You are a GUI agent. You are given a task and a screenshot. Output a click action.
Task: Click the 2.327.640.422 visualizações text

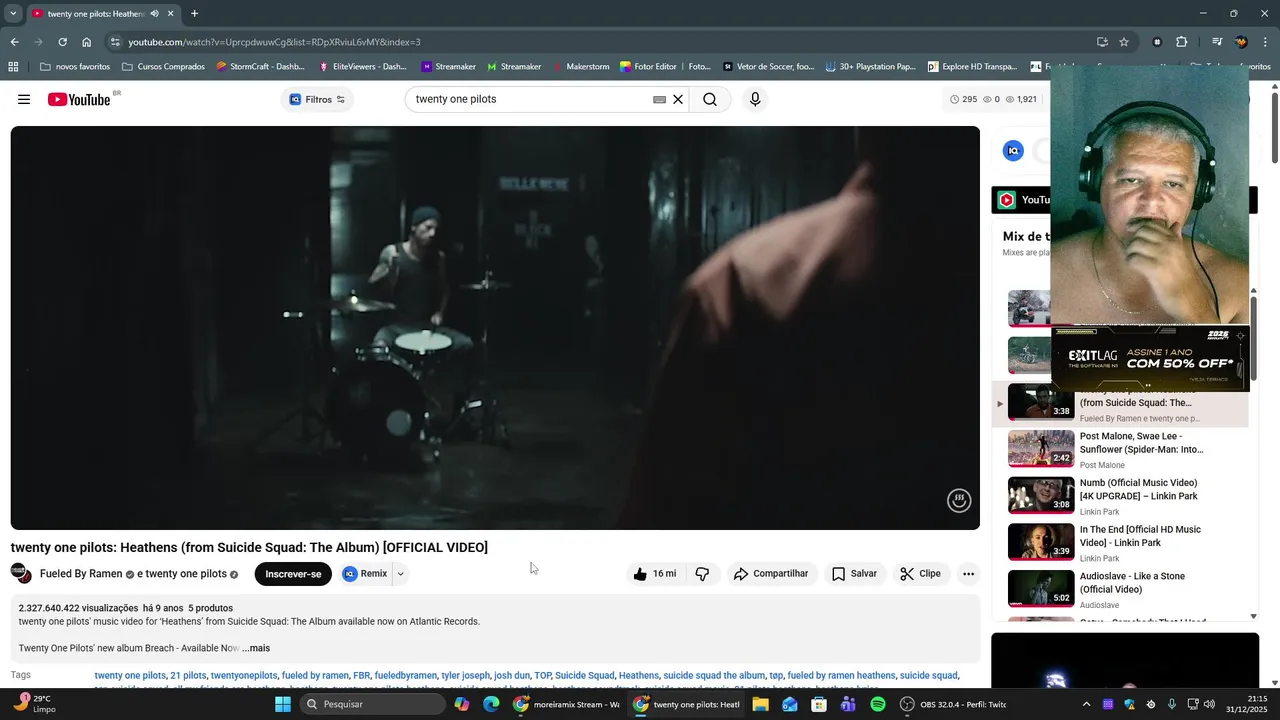(x=78, y=608)
